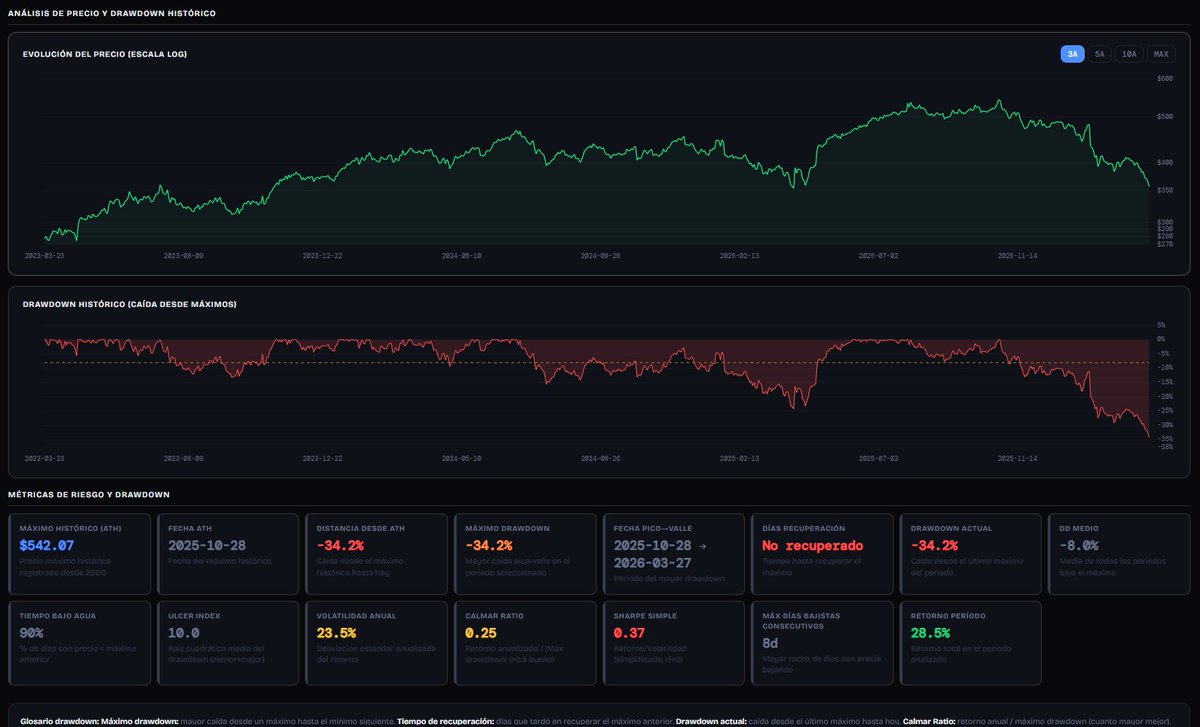This screenshot has width=1200, height=727.
Task: Show the MAX price history range
Action: (x=1161, y=54)
